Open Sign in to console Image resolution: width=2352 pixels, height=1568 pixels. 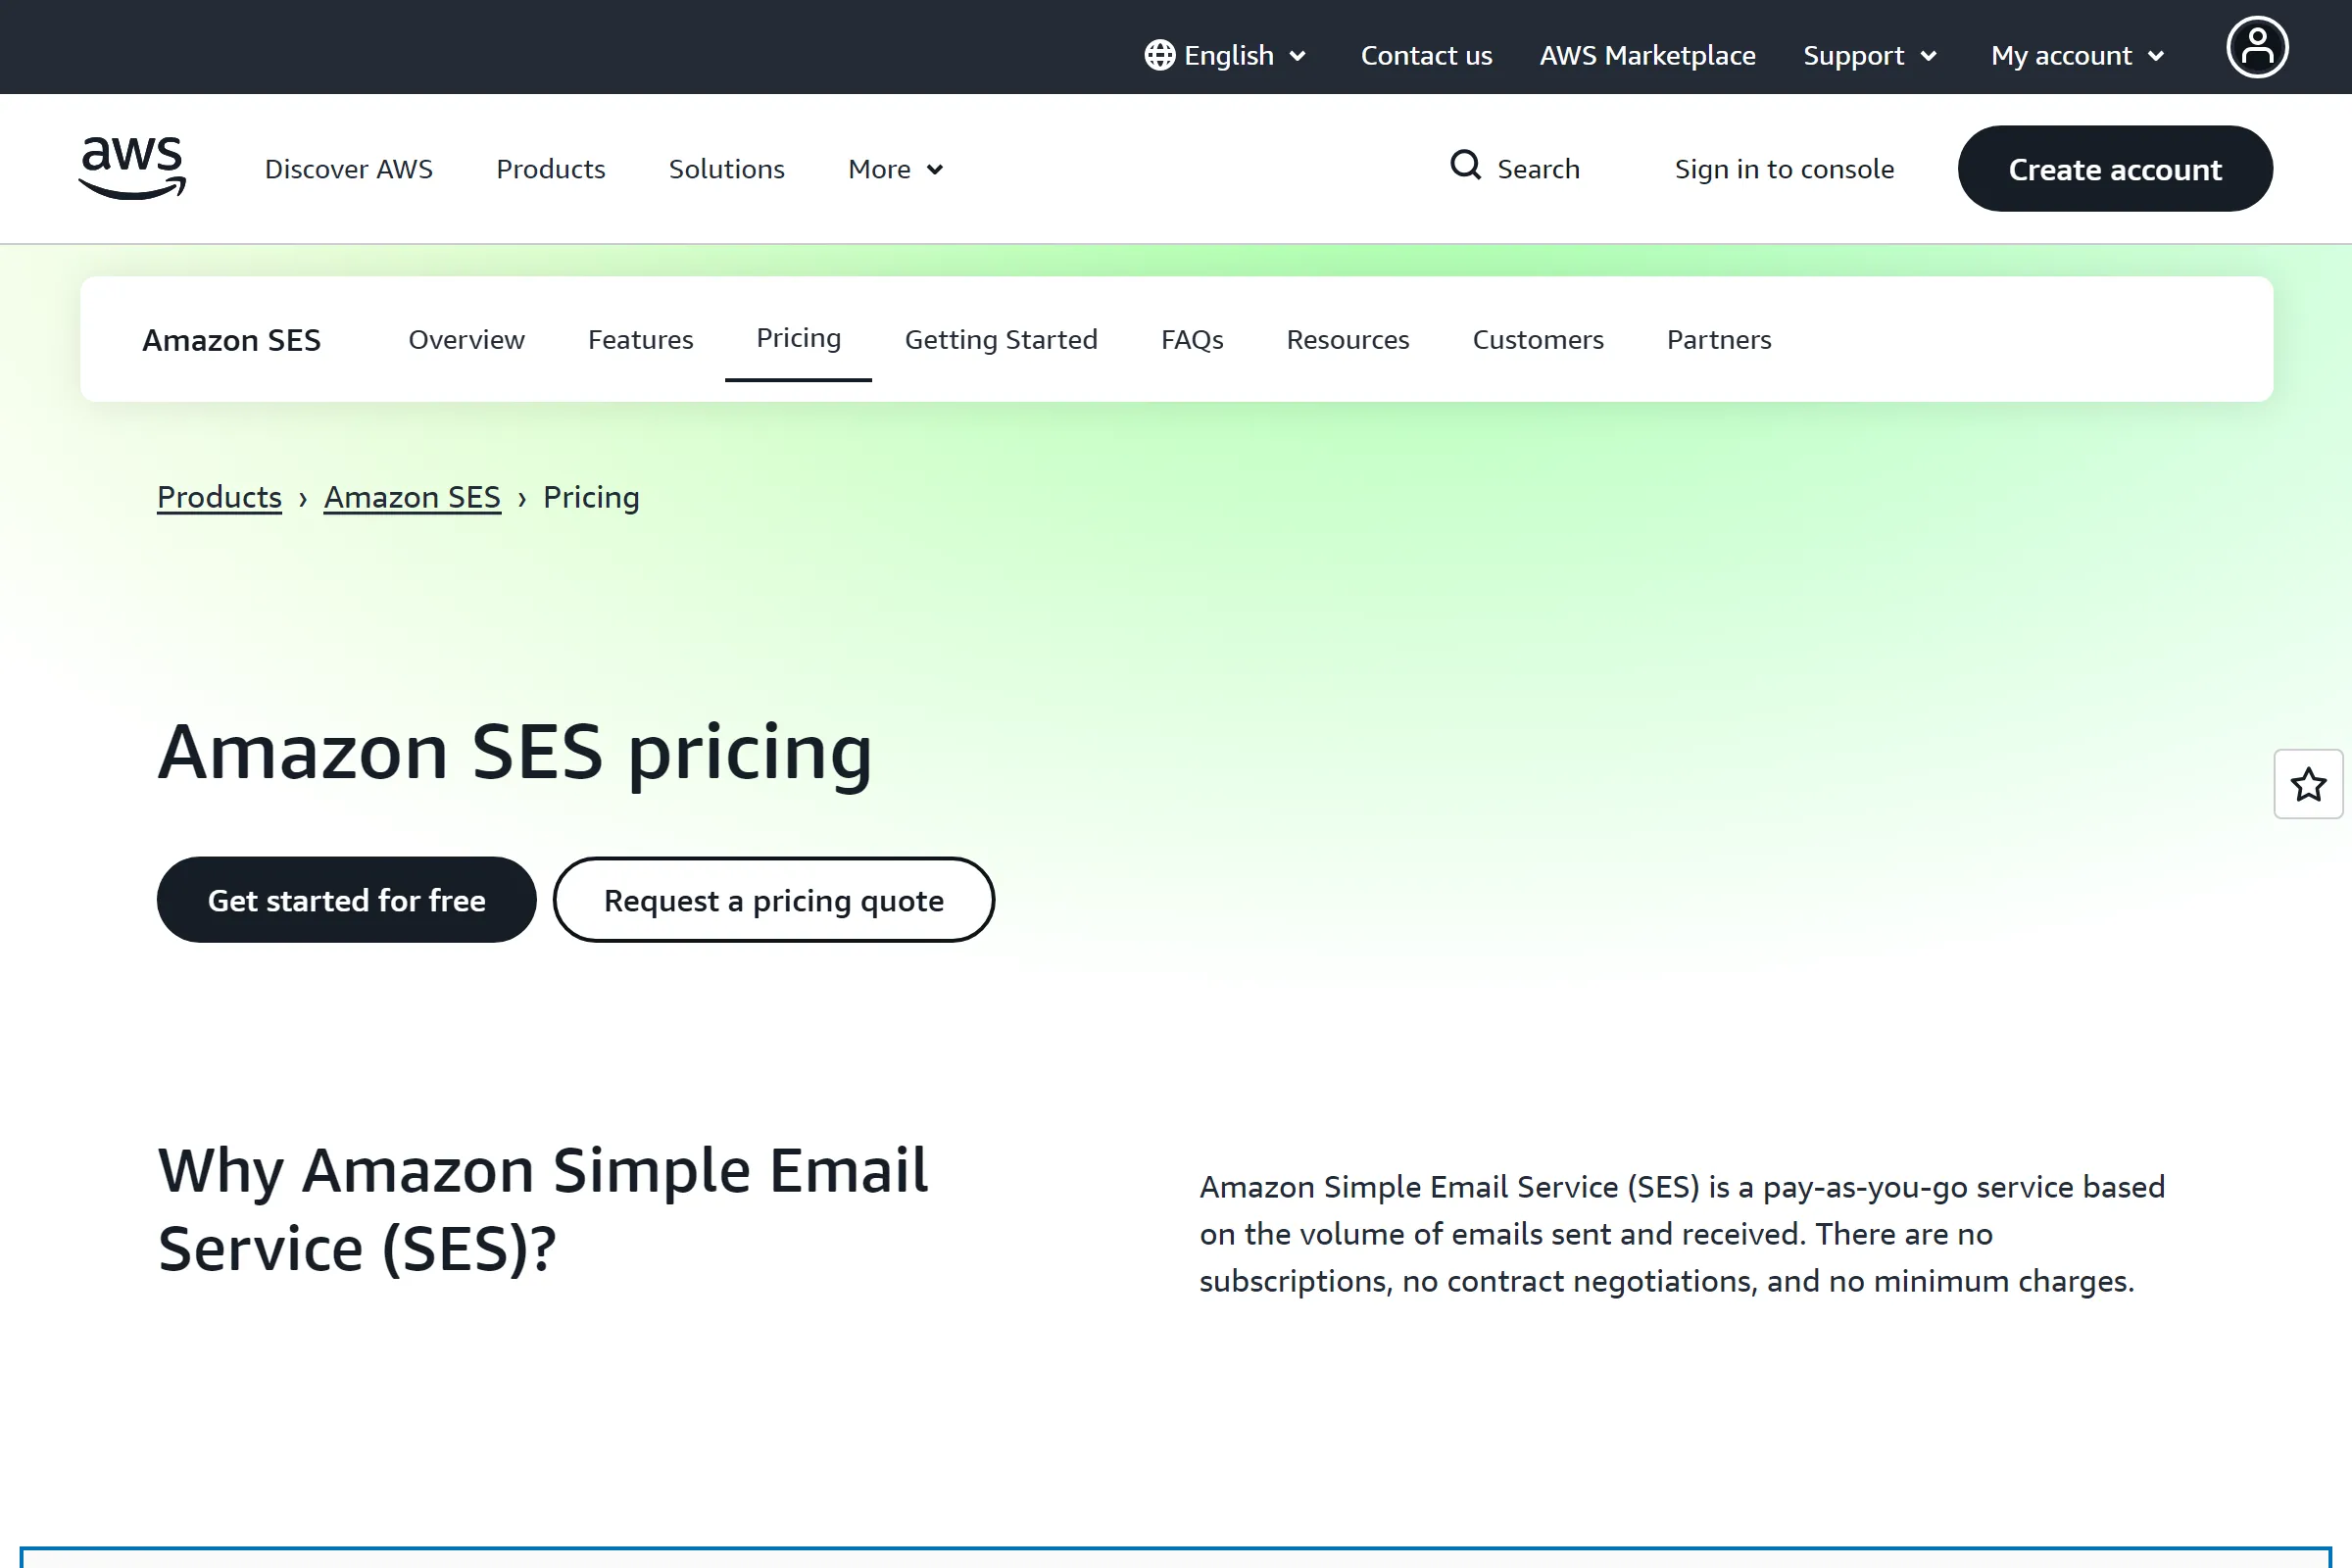[1784, 168]
